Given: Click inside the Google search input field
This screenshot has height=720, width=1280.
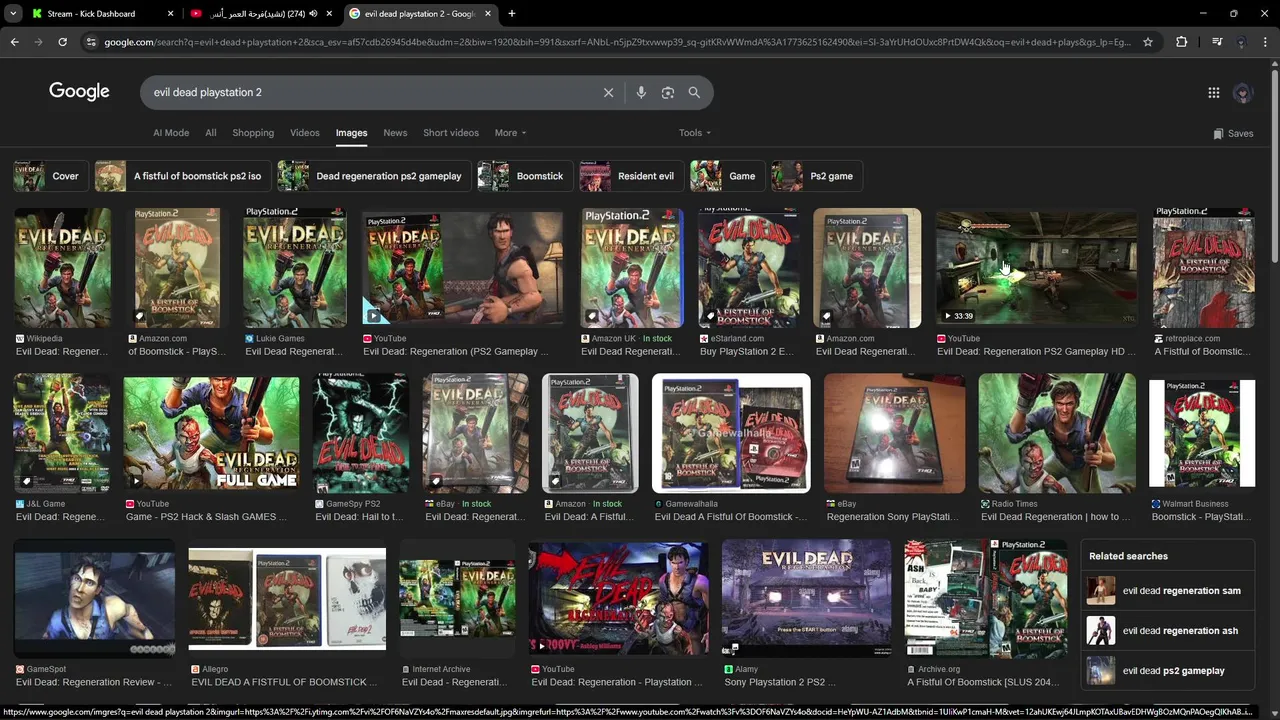Looking at the screenshot, I should [x=370, y=92].
